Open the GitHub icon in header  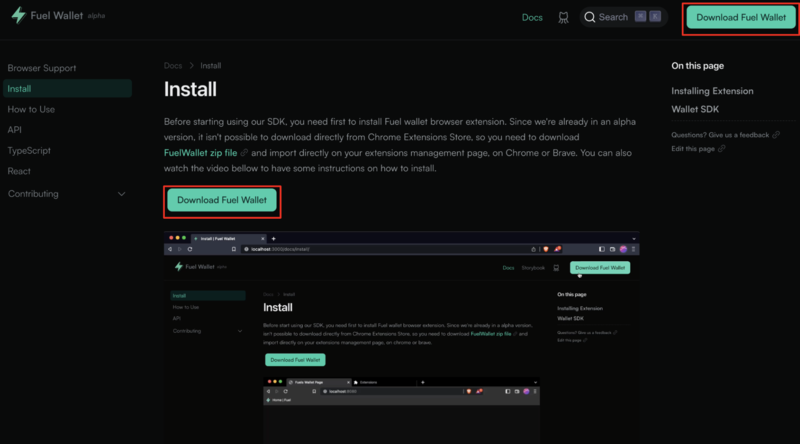tap(563, 17)
